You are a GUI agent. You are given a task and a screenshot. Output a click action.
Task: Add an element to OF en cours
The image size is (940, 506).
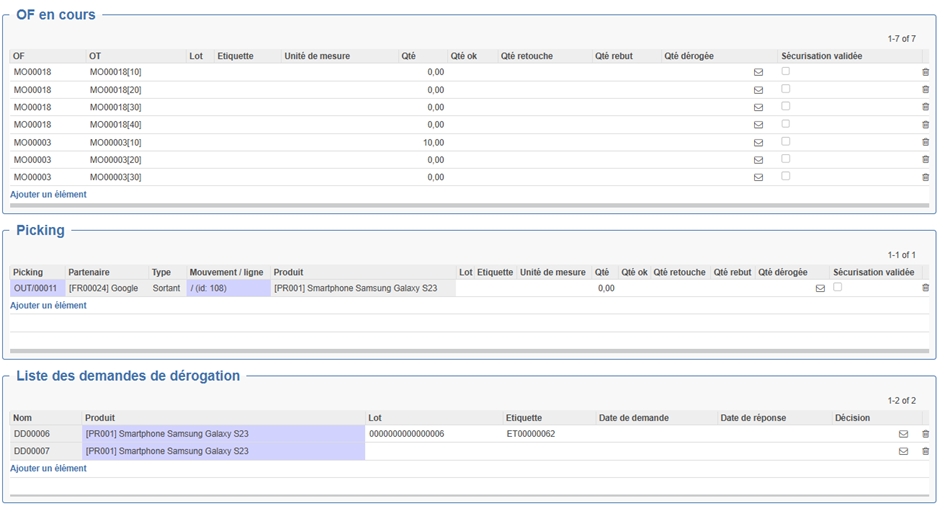pos(48,195)
